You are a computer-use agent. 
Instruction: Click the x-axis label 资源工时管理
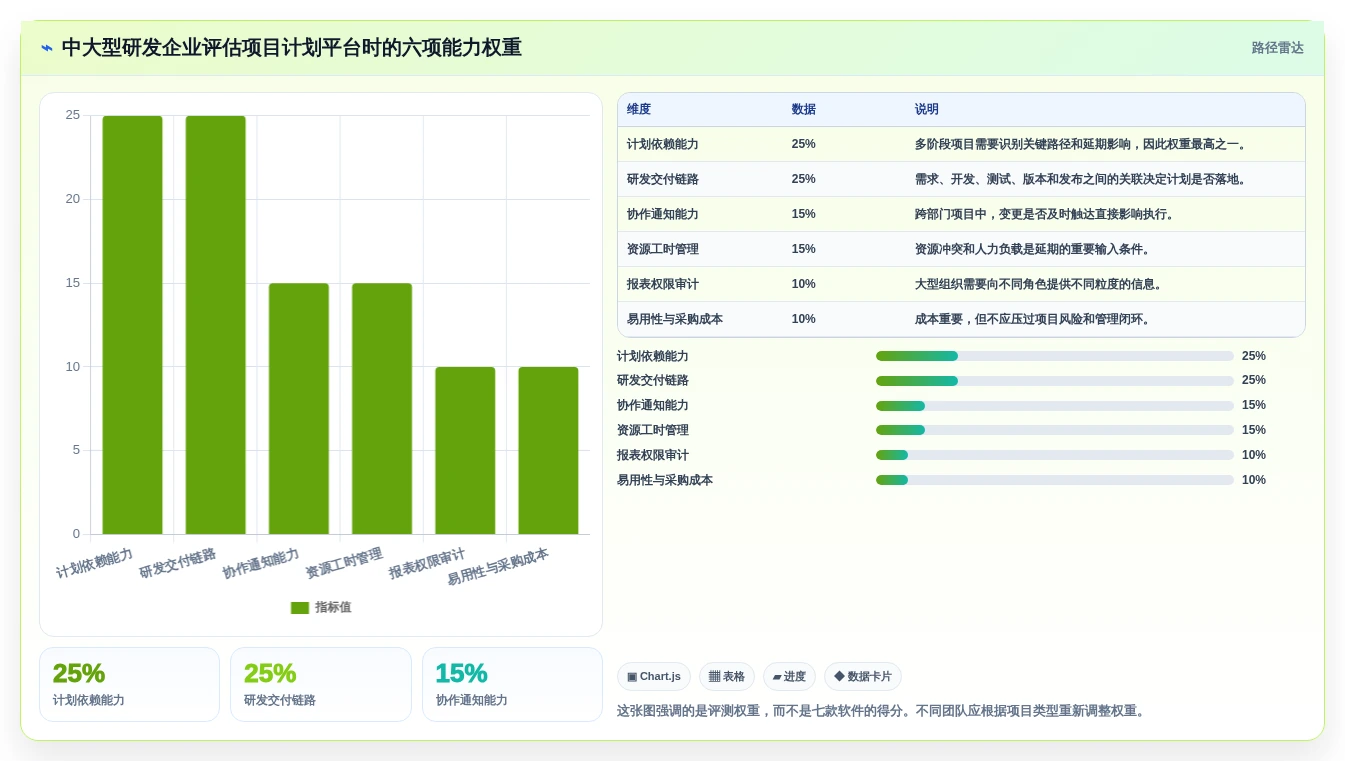pos(344,564)
